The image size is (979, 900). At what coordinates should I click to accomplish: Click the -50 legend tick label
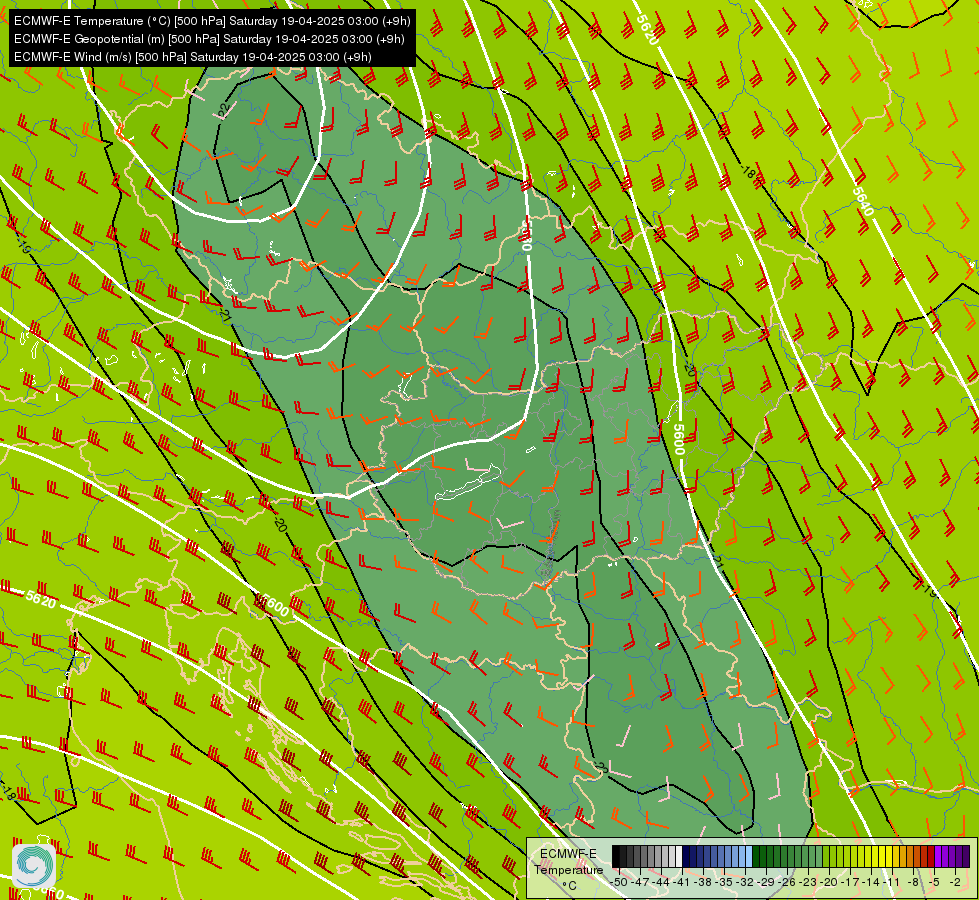tap(619, 882)
